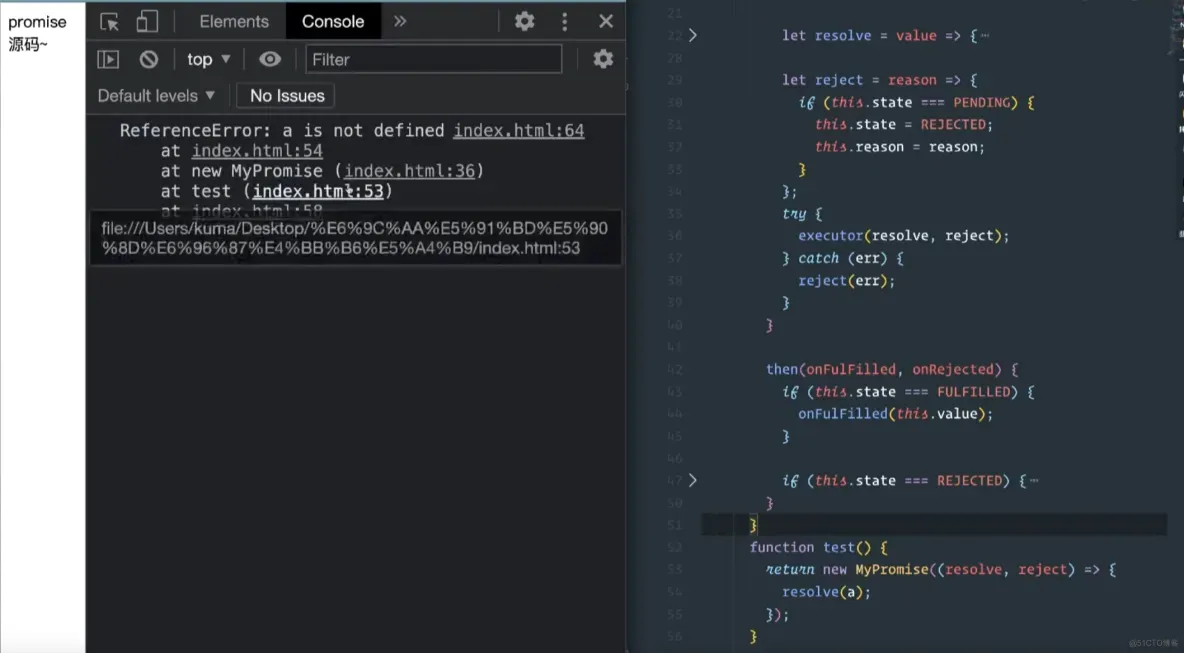Viewport: 1184px width, 653px height.
Task: Open the top context dropdown
Action: 209,60
